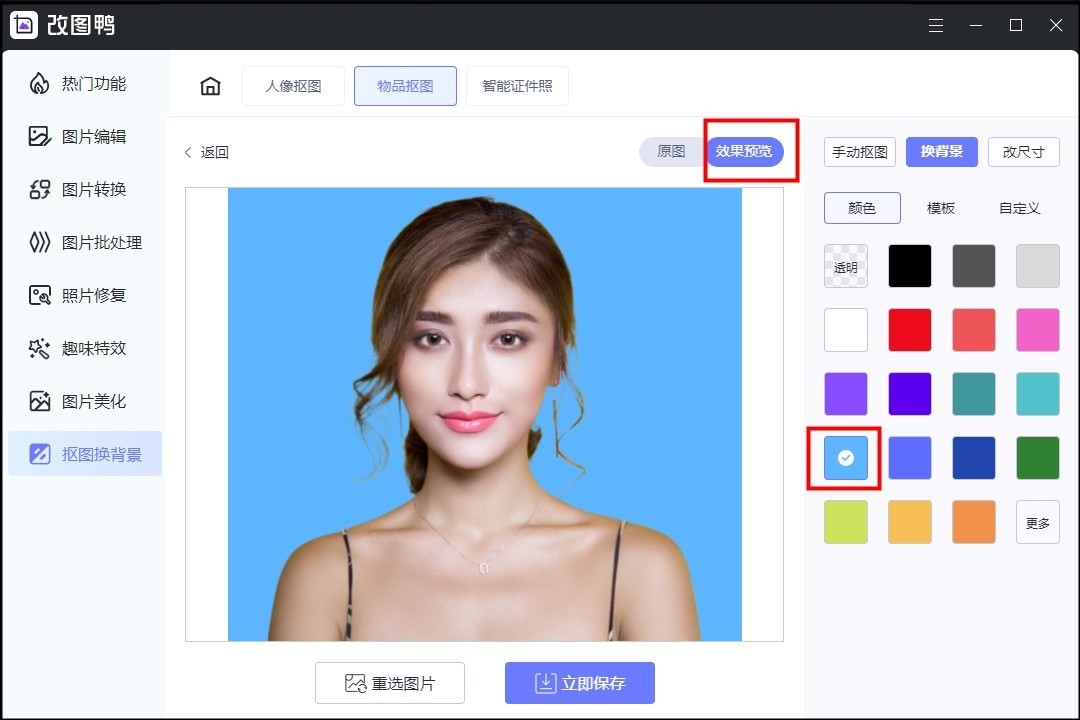The height and width of the screenshot is (720, 1080).
Task: Select the red background color swatch
Action: click(x=909, y=329)
